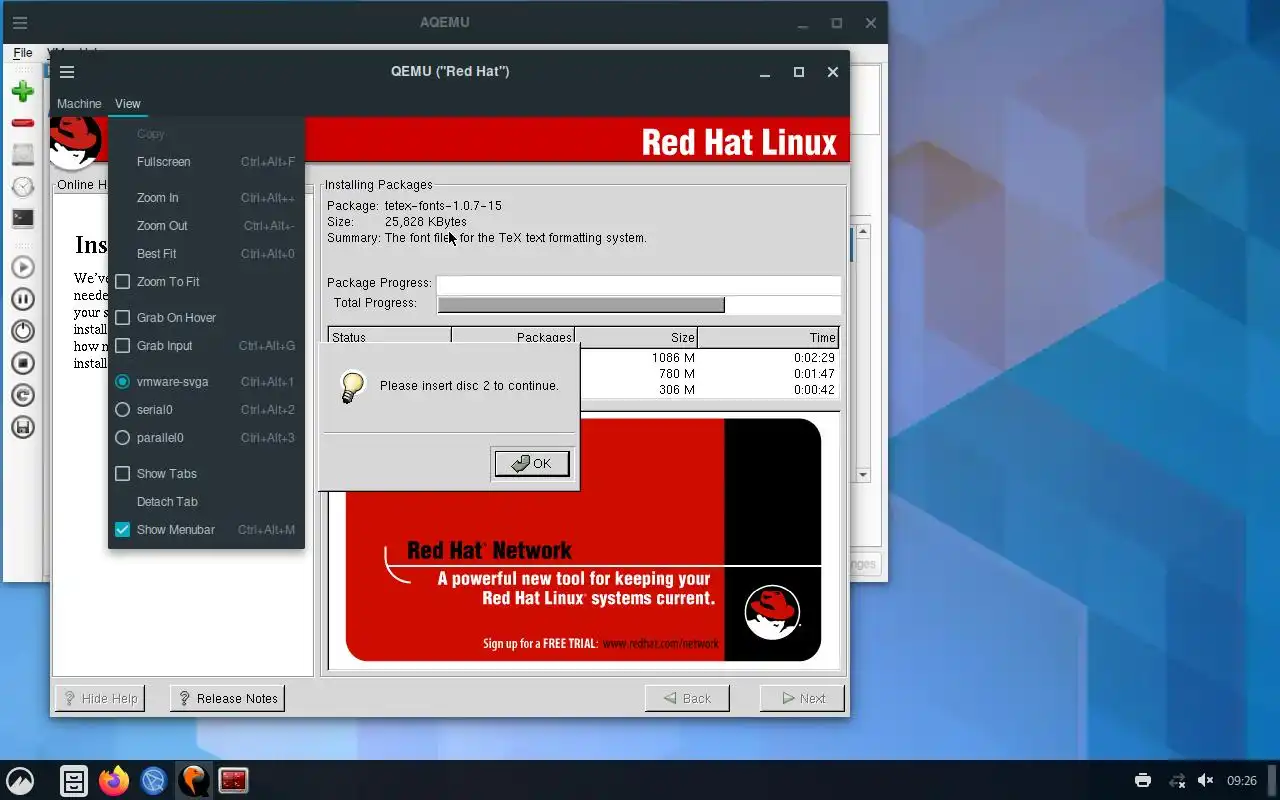The width and height of the screenshot is (1280, 800).
Task: Click the reset VM circular arrow icon
Action: (x=22, y=395)
